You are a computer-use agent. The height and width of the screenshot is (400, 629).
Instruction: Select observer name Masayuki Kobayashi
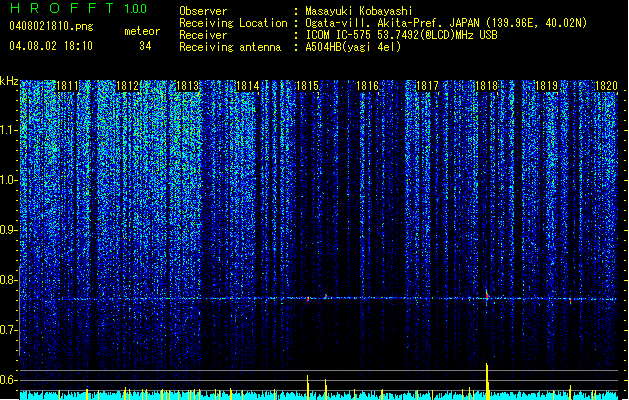click(x=359, y=11)
